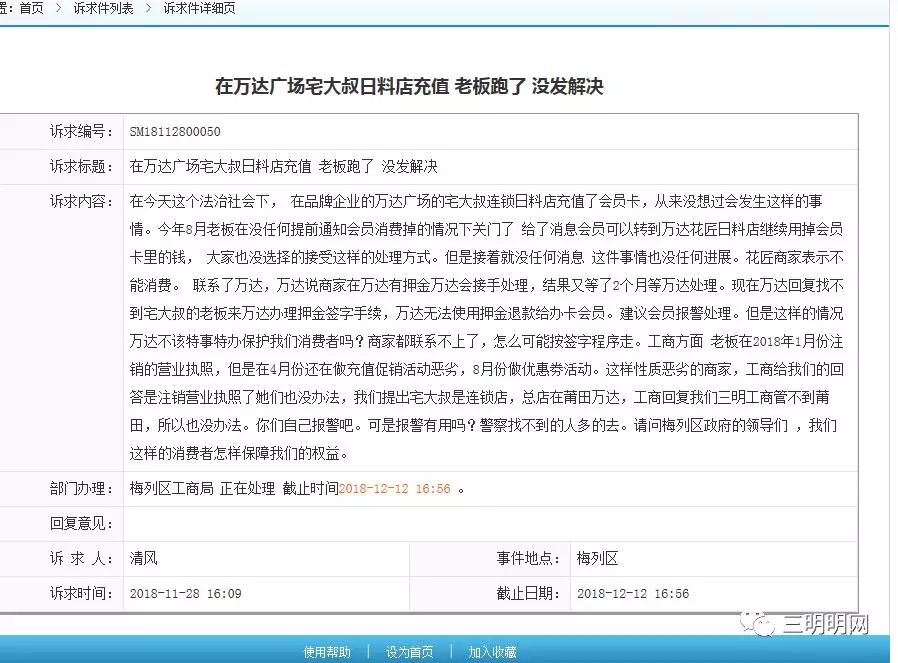Click the 回复意见 label
Image resolution: width=898 pixels, height=663 pixels.
[81, 523]
